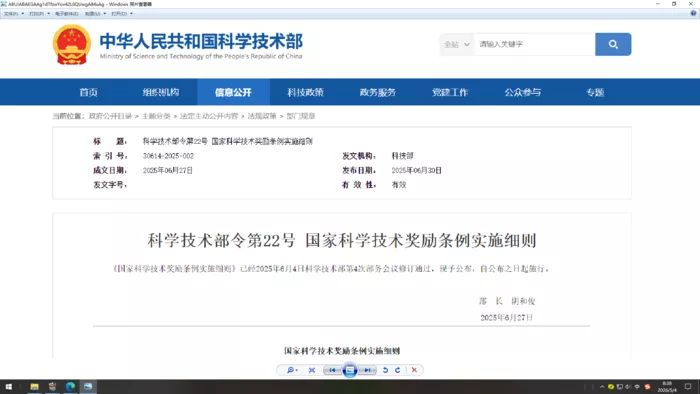The height and width of the screenshot is (394, 700).
Task: Click the fit-to-window actual size icon
Action: pos(312,370)
